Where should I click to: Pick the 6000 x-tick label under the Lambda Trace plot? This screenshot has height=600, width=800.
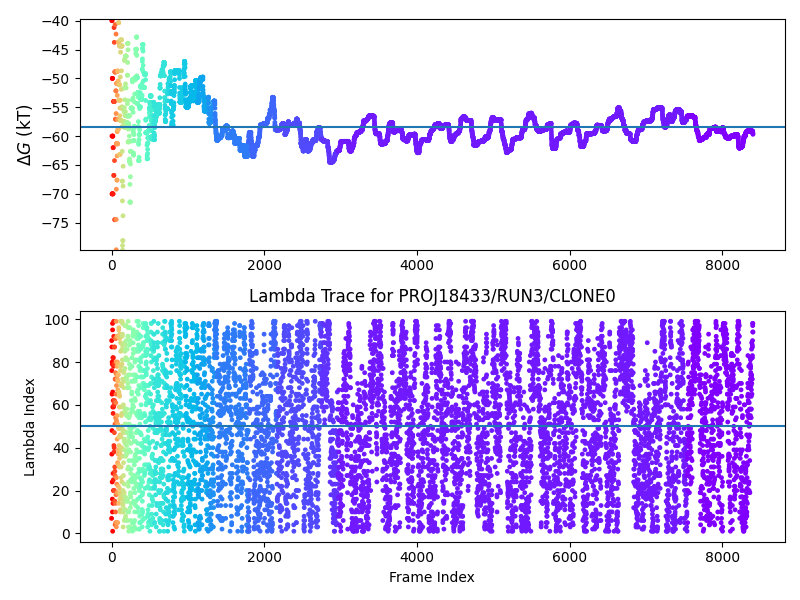[569, 557]
